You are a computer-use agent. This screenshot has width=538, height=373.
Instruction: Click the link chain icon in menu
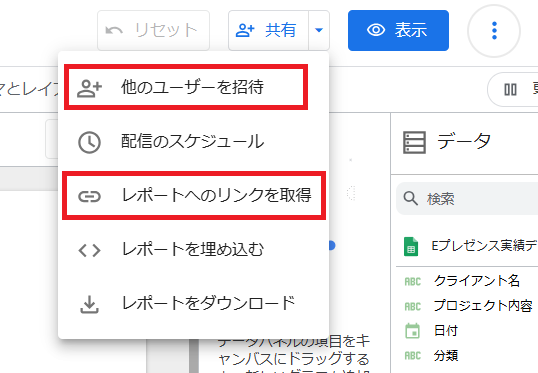(89, 196)
